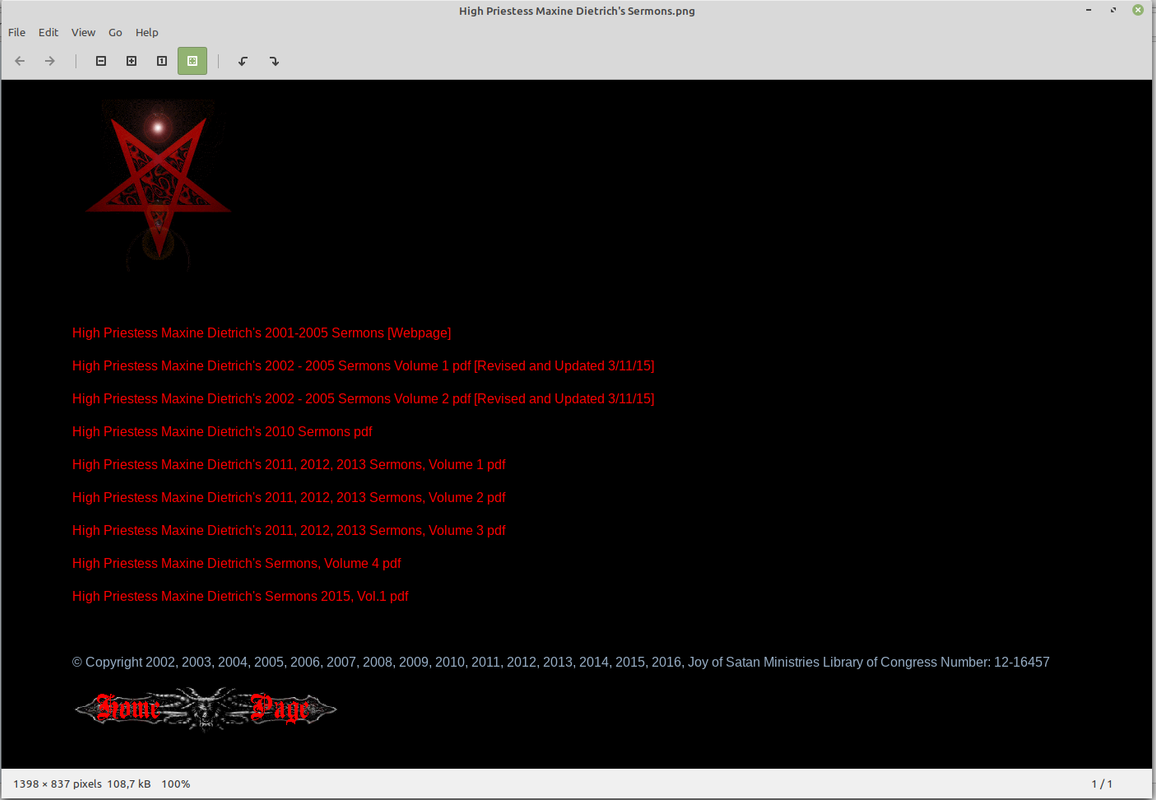Rotate image clockwise
The width and height of the screenshot is (1156, 800).
point(274,61)
